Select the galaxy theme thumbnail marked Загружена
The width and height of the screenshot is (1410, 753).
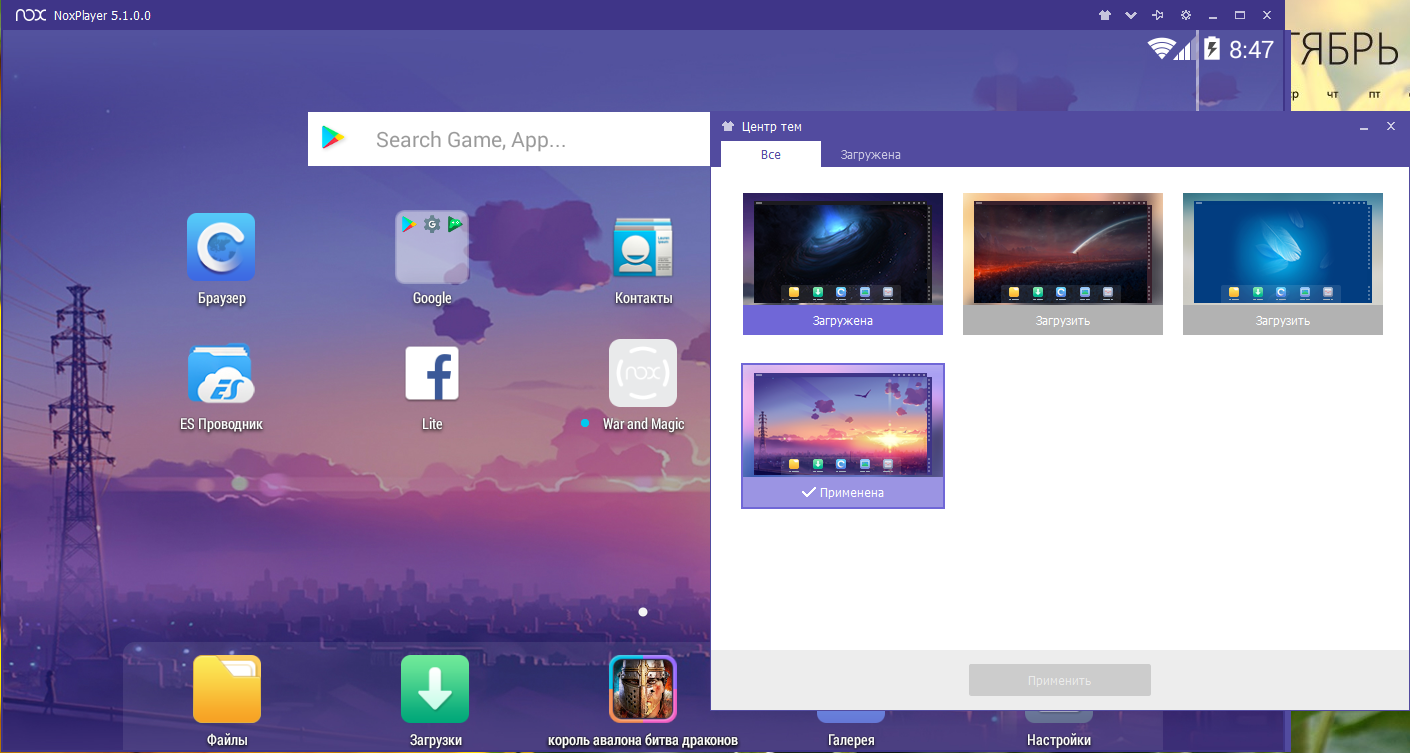[842, 250]
